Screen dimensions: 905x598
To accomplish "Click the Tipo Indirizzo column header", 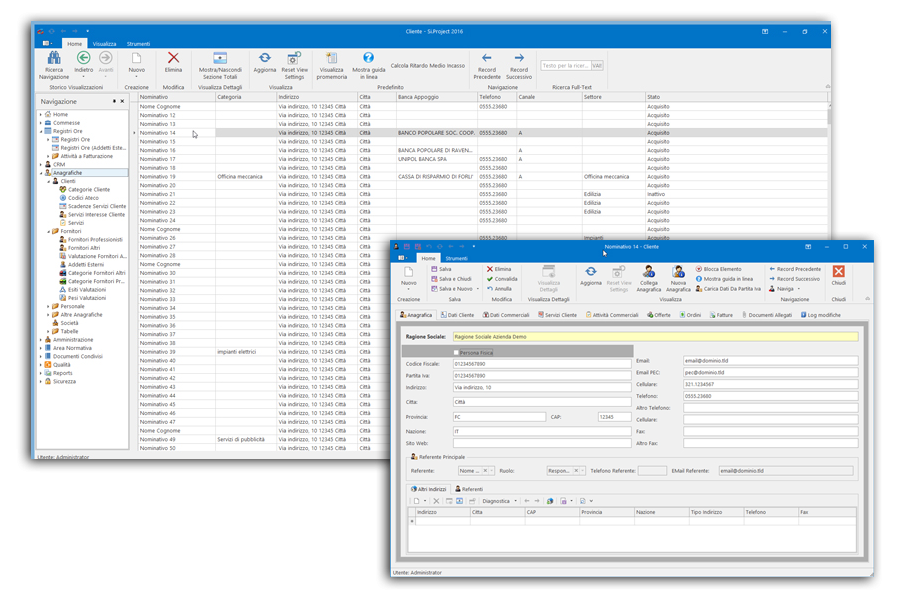I will tap(716, 512).
